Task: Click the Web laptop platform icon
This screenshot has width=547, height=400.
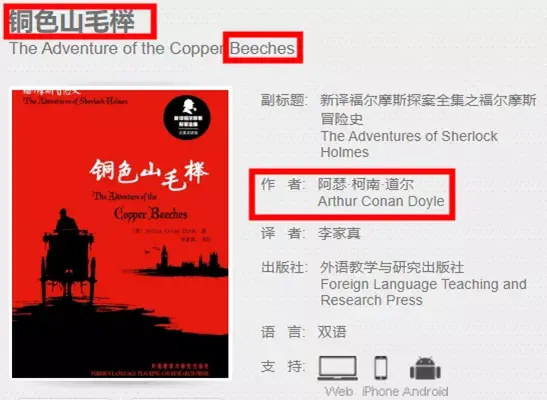Action: 338,368
